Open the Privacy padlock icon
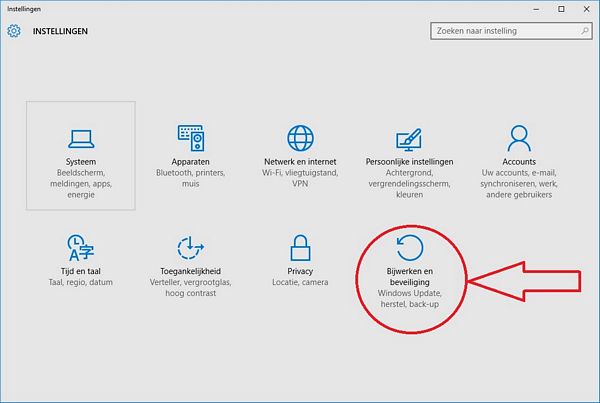600x403 pixels. pos(300,248)
